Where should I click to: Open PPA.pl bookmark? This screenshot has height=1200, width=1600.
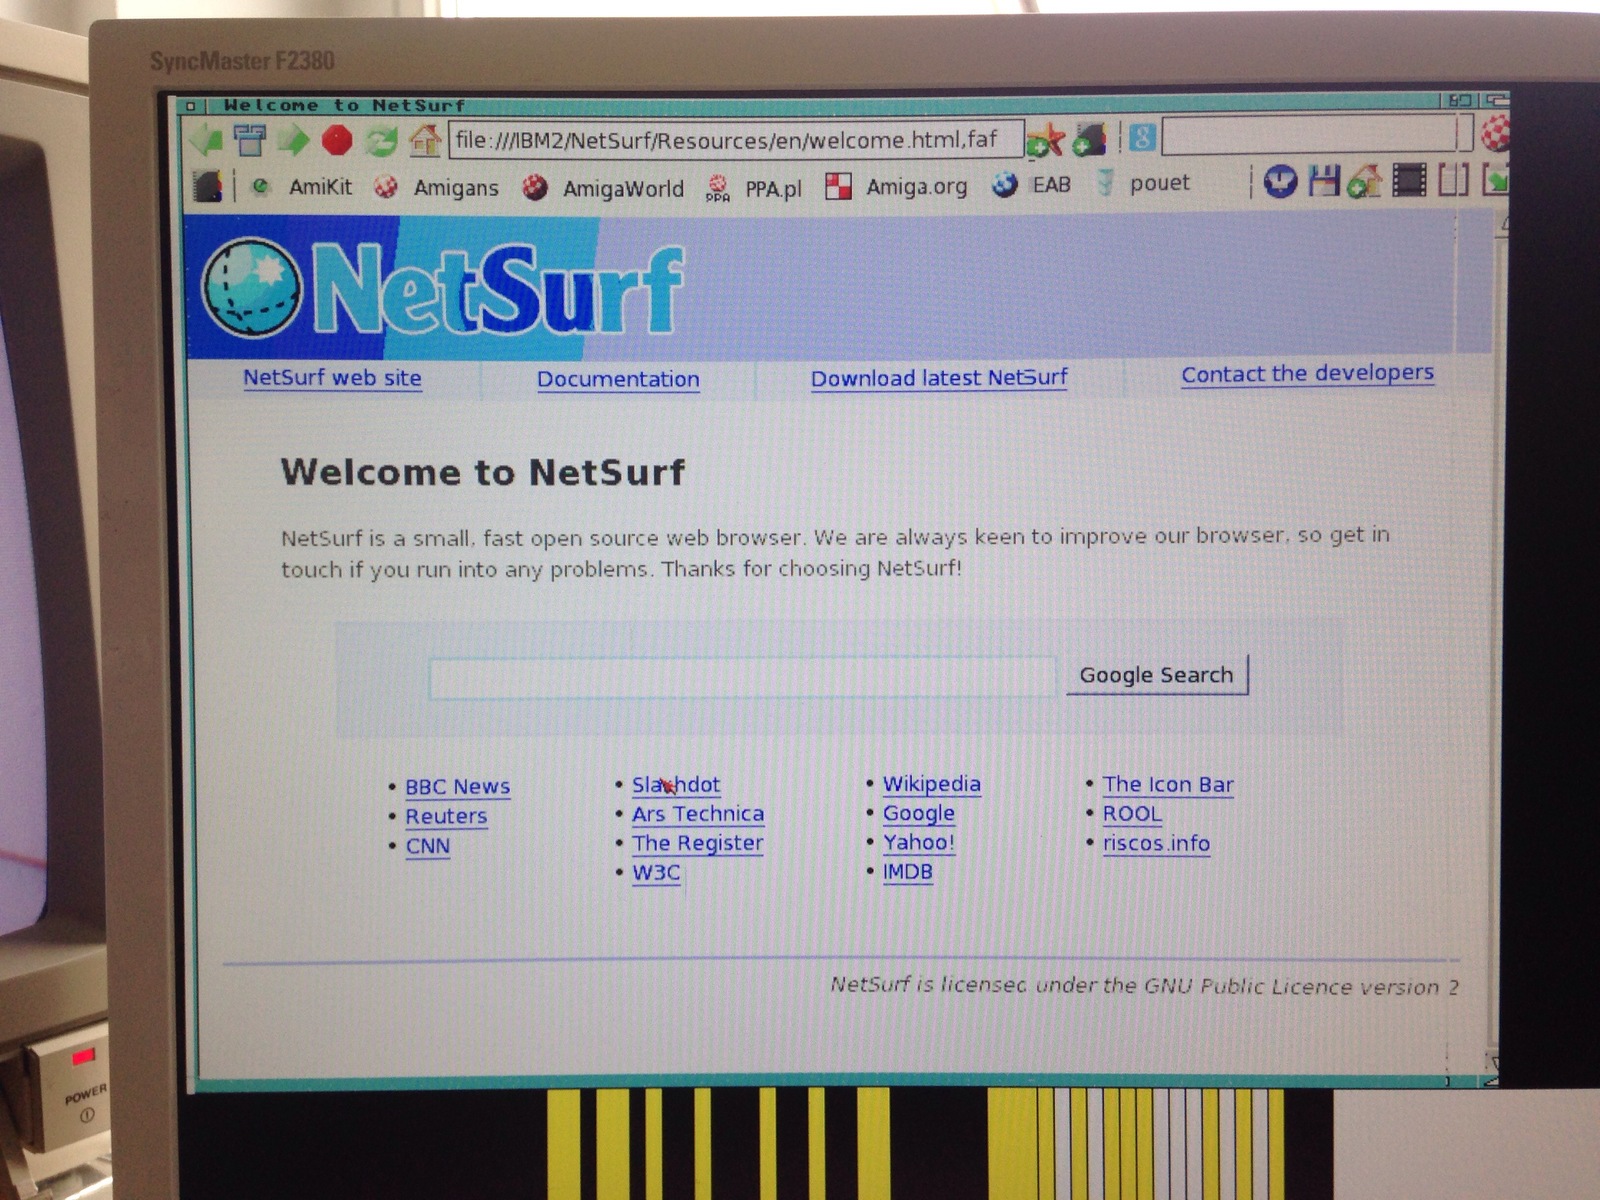tap(754, 188)
